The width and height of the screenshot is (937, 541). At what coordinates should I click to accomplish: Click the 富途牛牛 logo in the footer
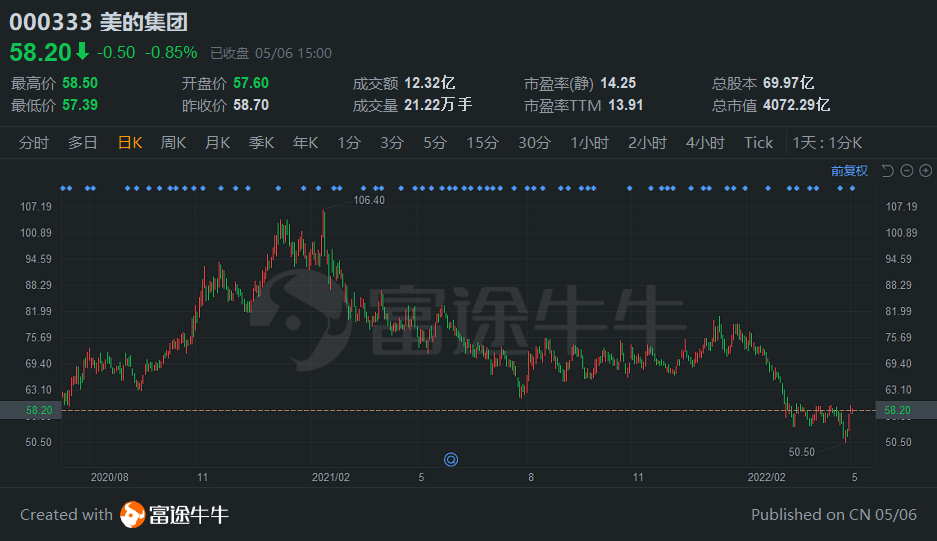174,515
